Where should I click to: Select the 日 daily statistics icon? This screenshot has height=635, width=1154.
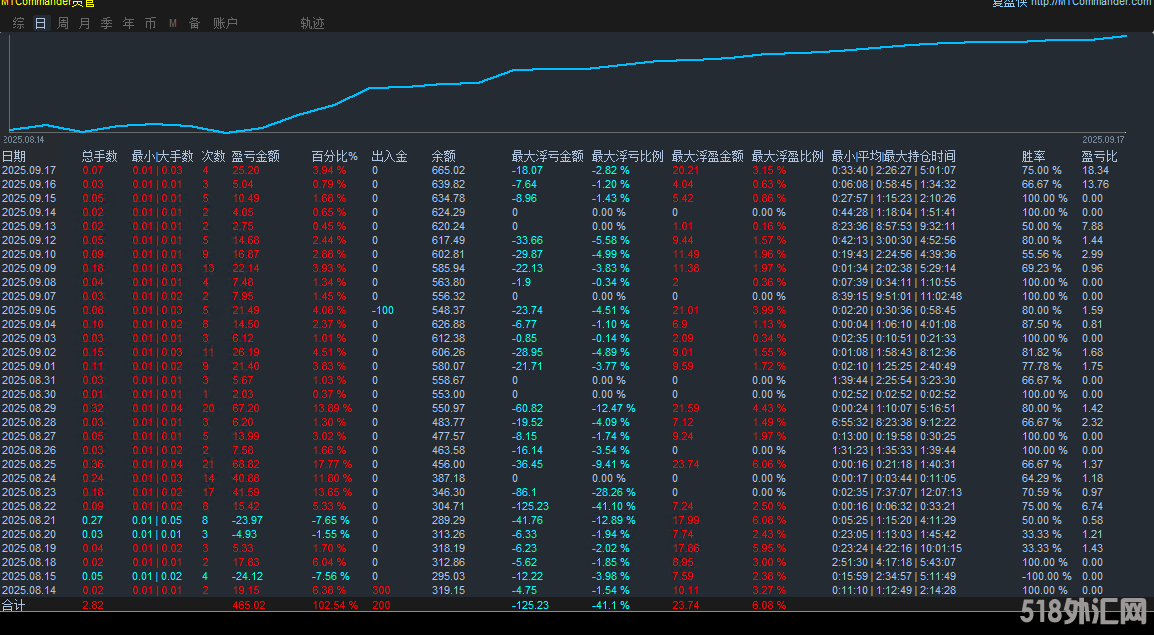(39, 22)
